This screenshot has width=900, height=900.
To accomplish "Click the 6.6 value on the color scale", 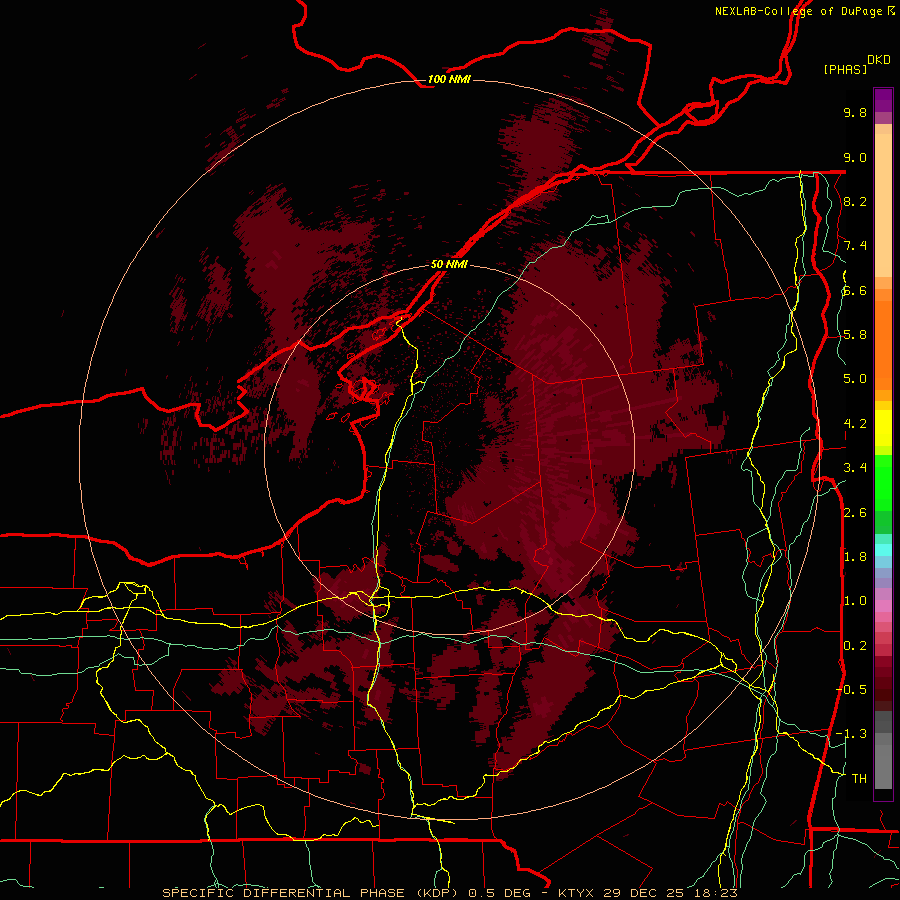I will [855, 290].
